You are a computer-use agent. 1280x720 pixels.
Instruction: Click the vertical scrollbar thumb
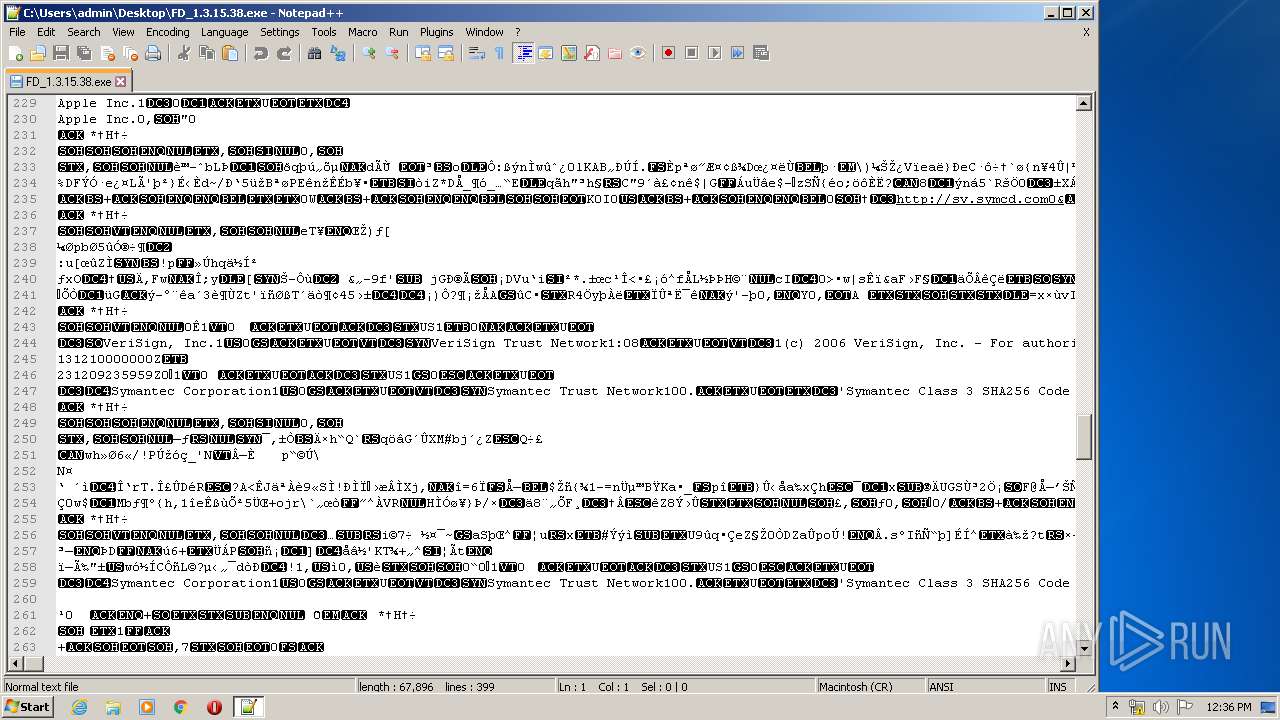tap(1084, 435)
